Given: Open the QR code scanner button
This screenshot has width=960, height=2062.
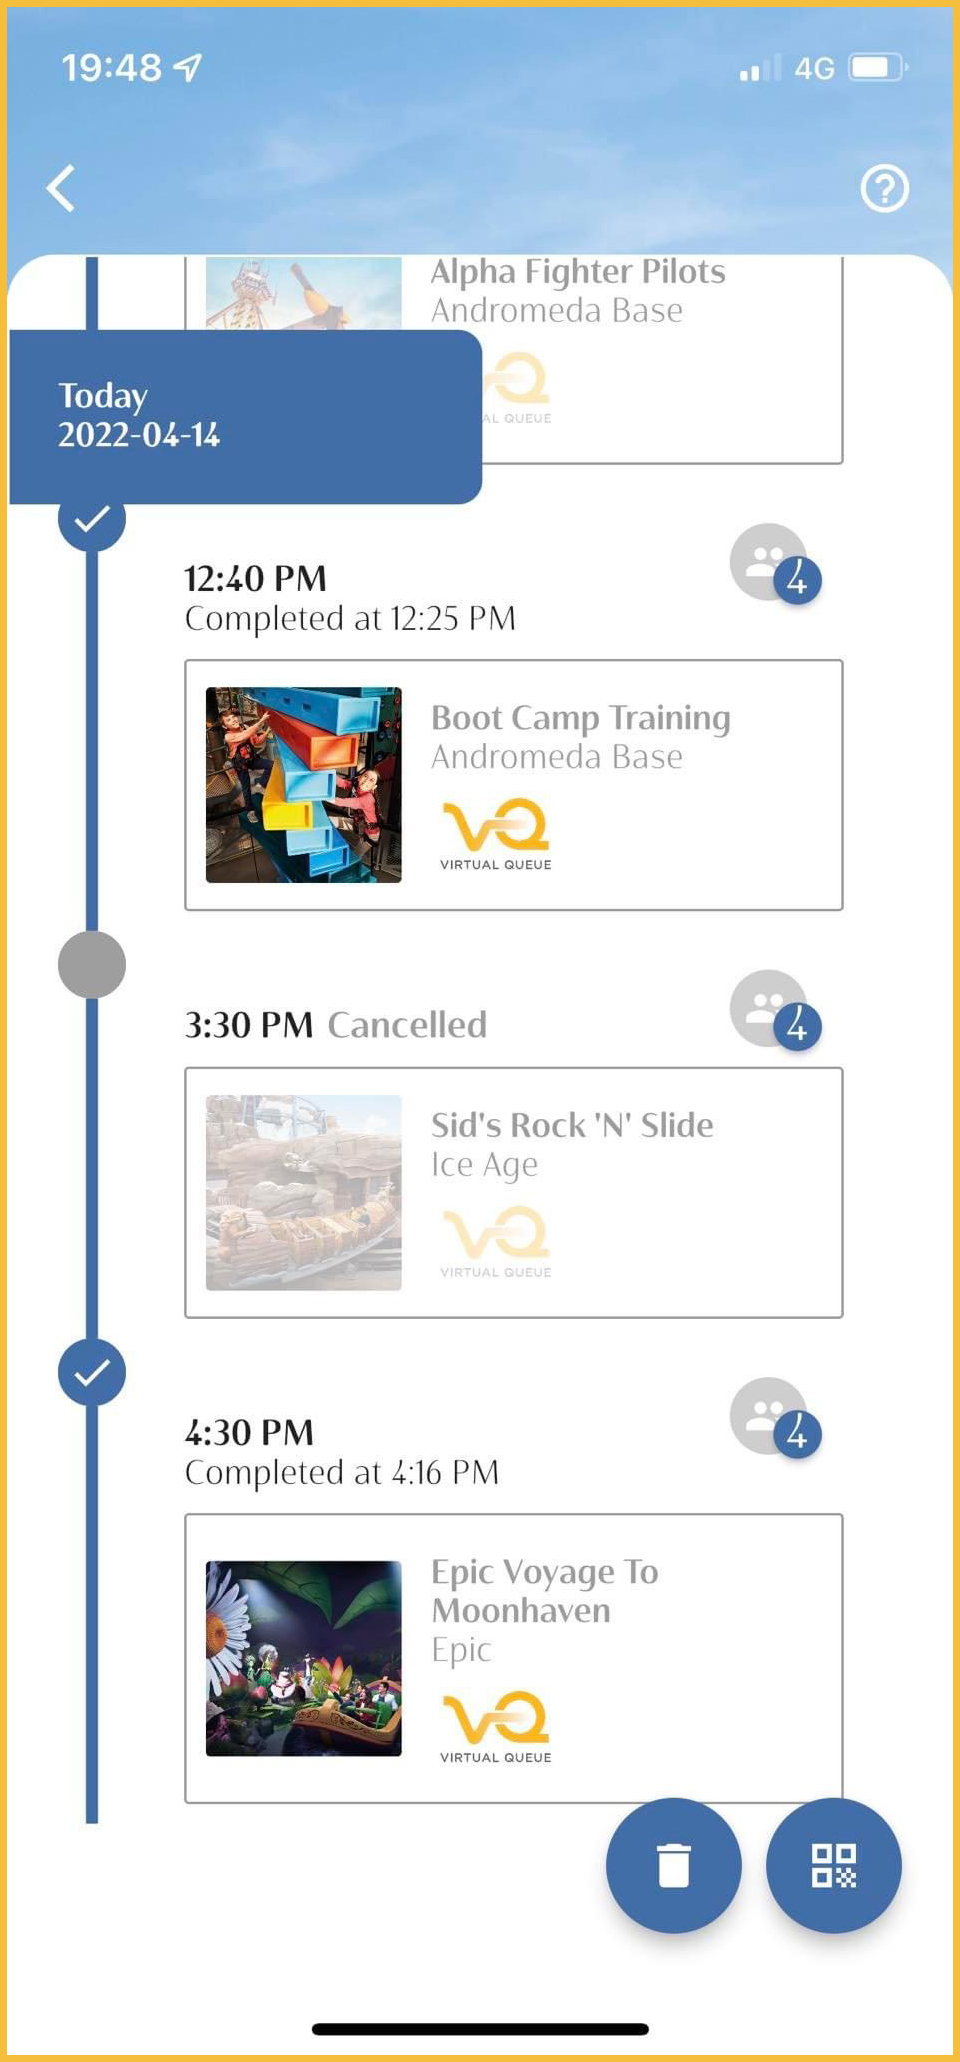Looking at the screenshot, I should pos(833,1865).
